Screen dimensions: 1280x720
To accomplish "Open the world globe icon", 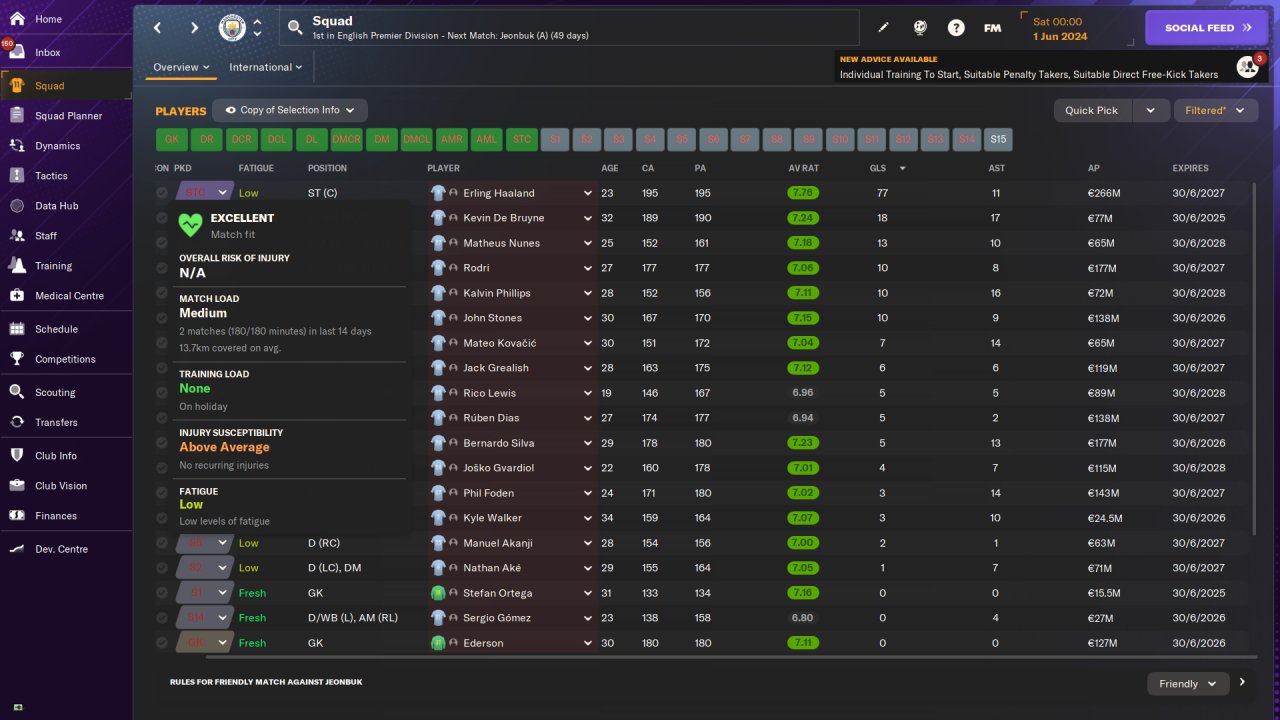I will pyautogui.click(x=920, y=28).
